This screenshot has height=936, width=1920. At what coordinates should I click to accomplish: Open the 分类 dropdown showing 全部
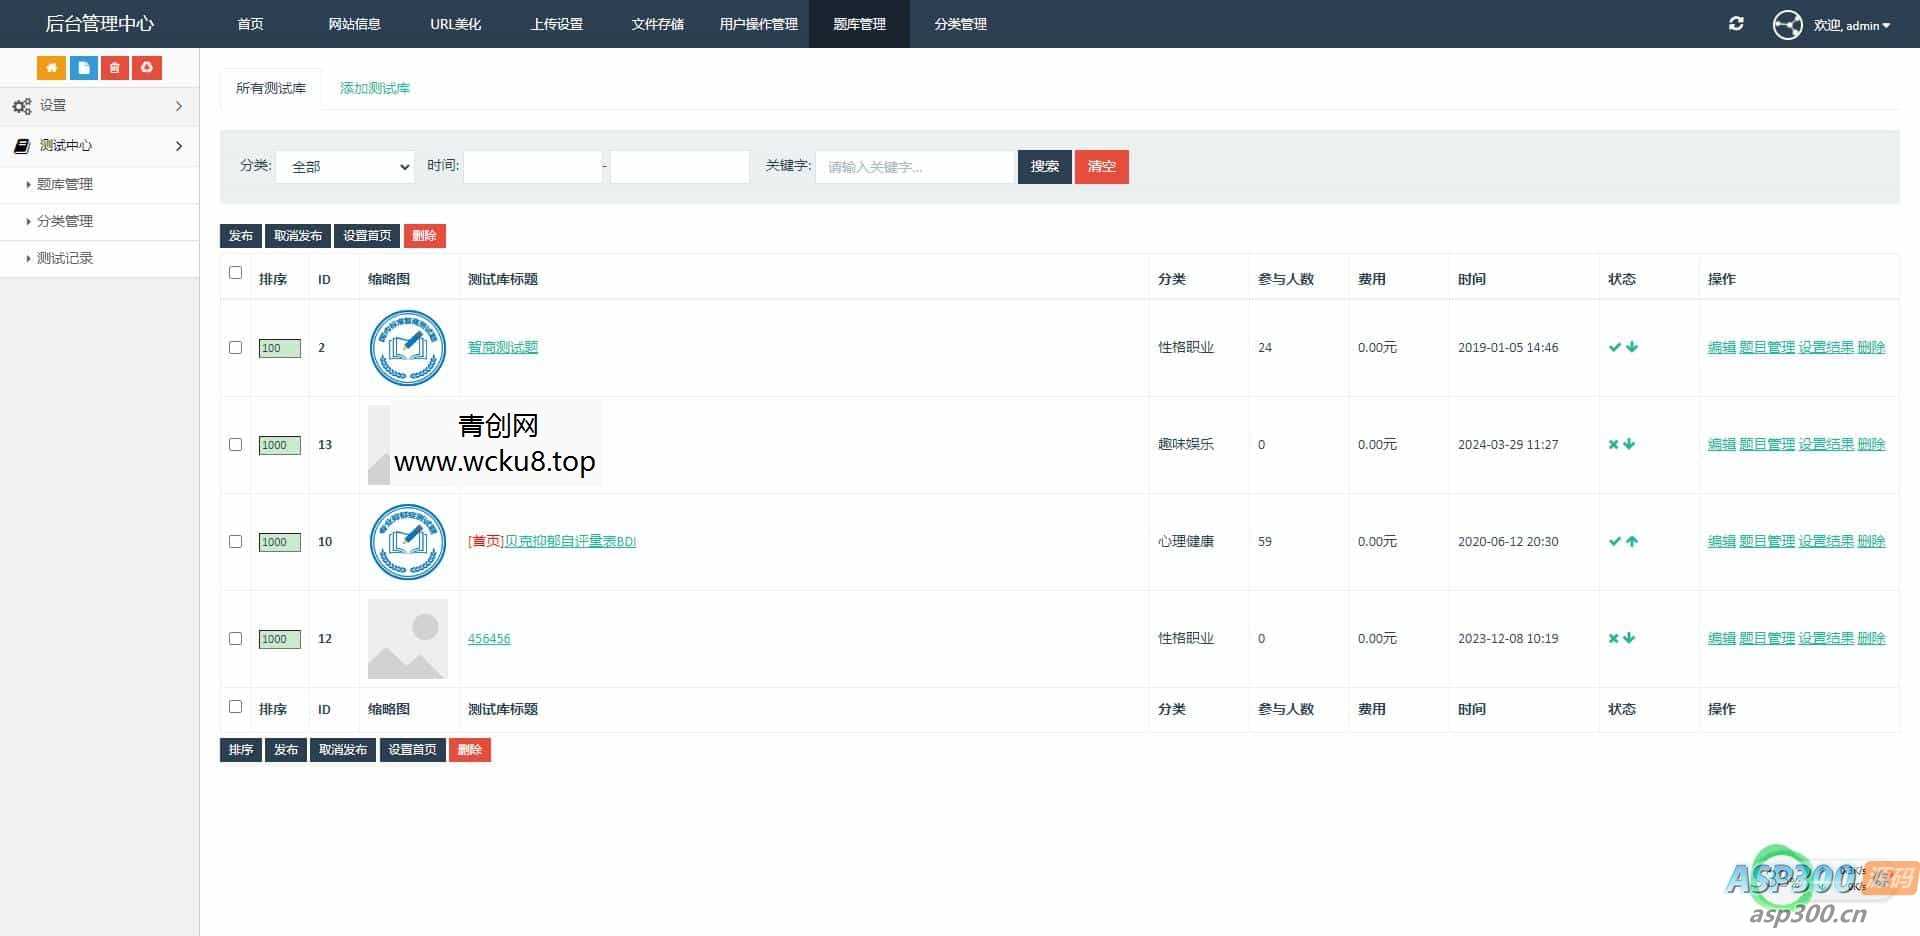coord(345,167)
